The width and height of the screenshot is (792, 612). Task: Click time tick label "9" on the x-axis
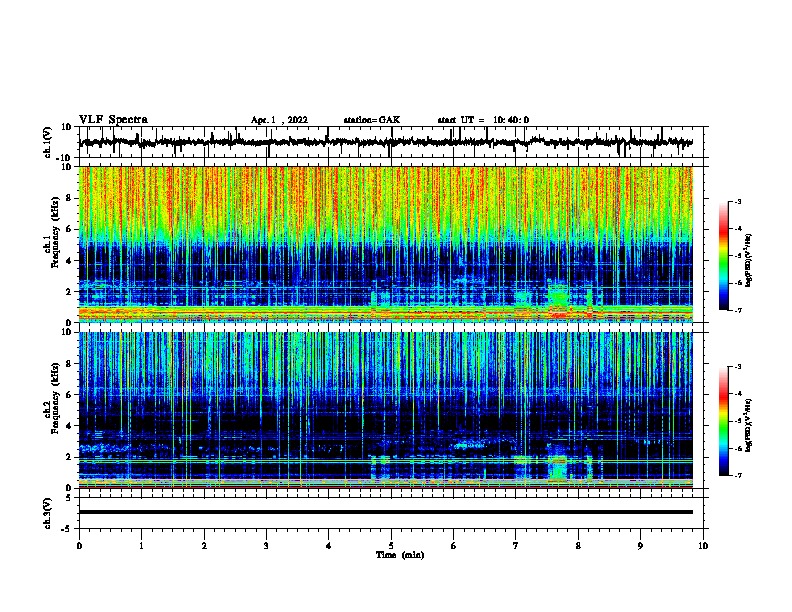point(640,545)
